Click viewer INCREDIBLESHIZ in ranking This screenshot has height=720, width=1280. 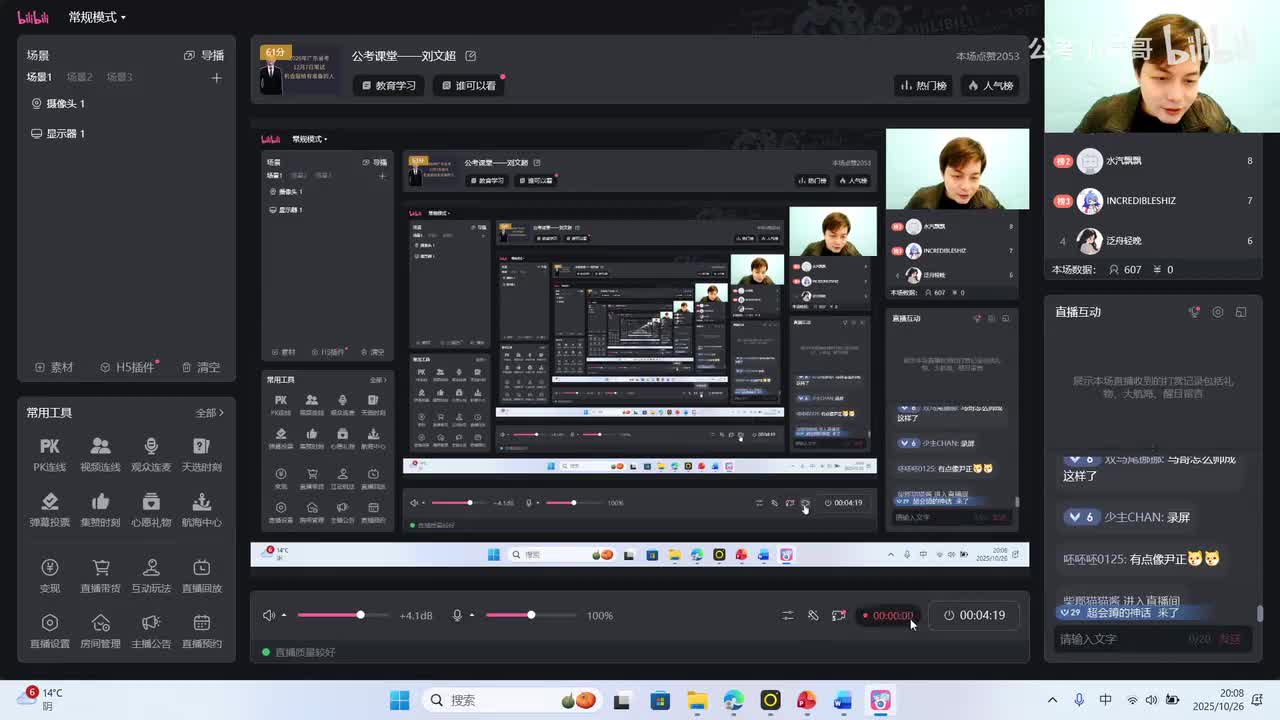(1153, 201)
